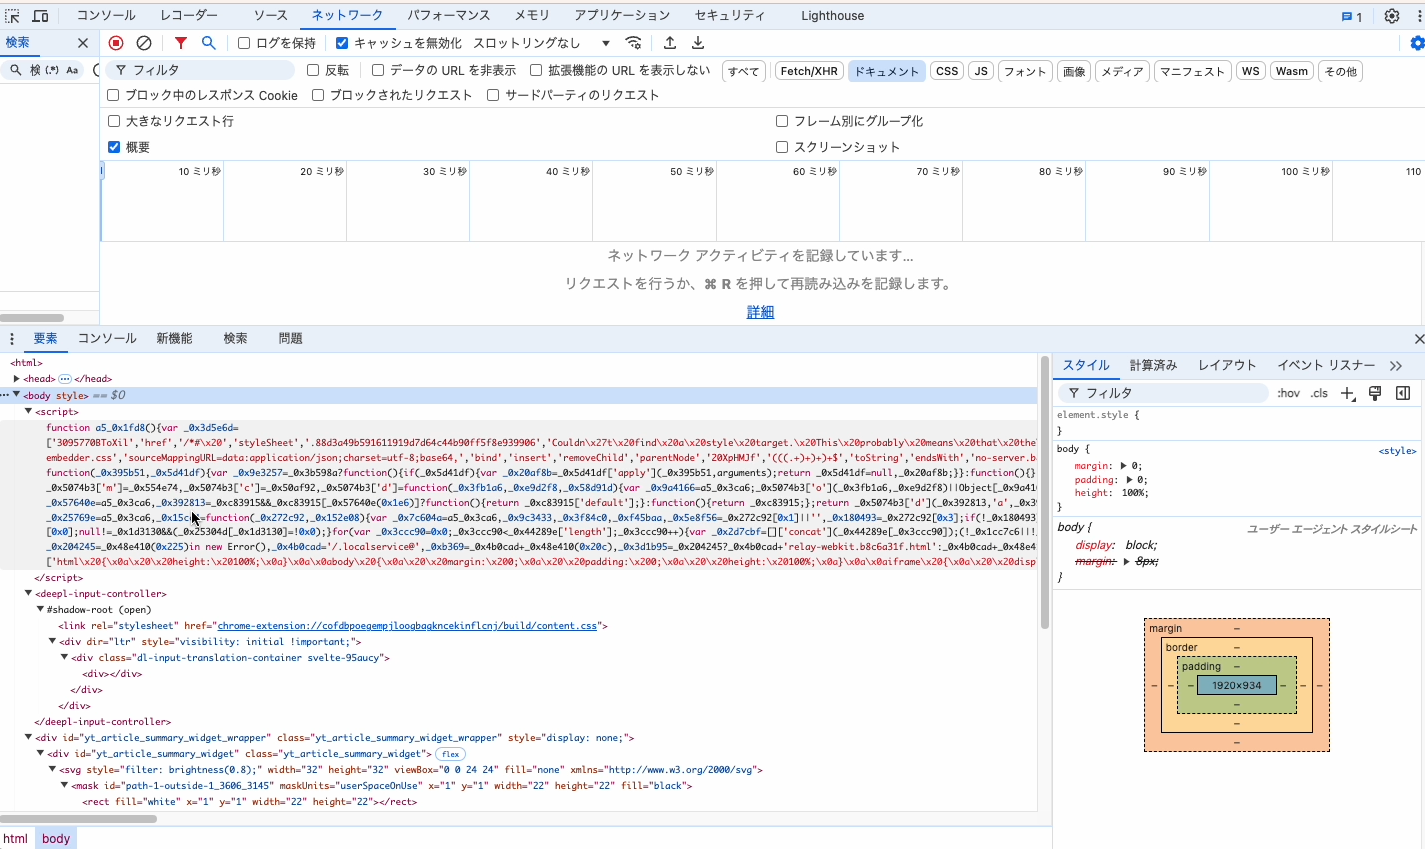Close the bottom drawer panel
Viewport: 1425px width, 849px height.
[1418, 339]
